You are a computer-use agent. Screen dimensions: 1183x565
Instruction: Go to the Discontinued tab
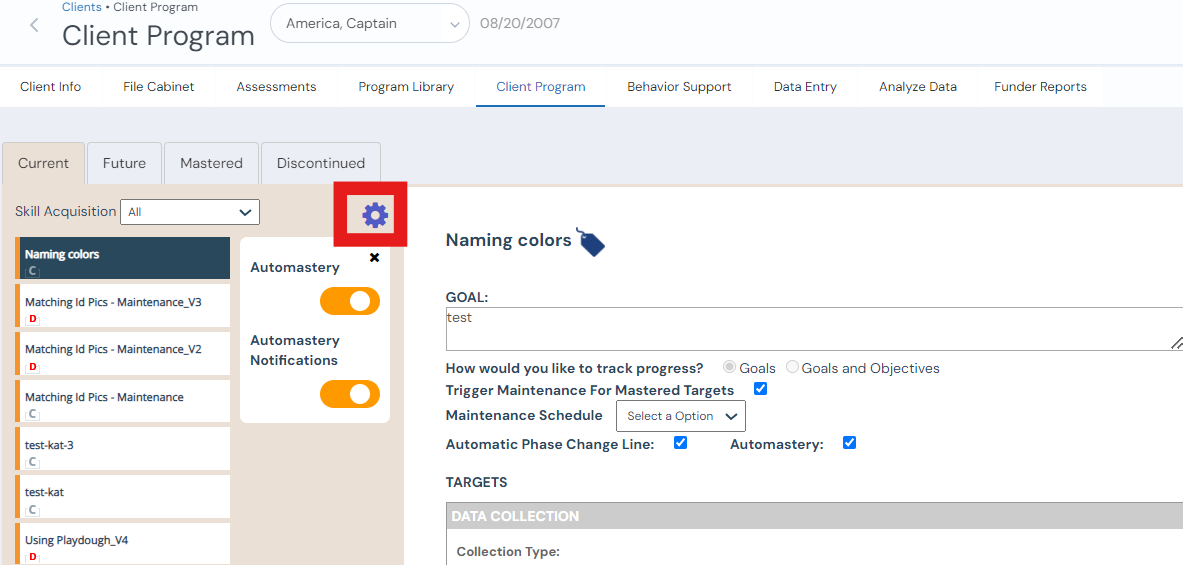(x=320, y=163)
